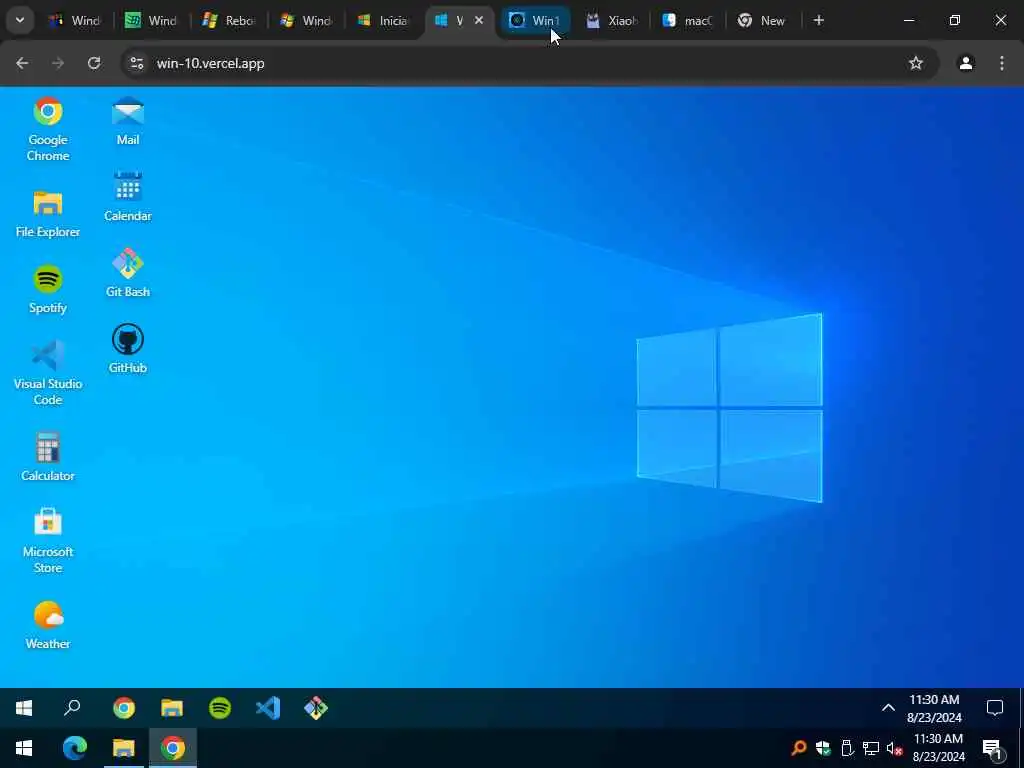Click the real Windows Start button
Viewport: 1024px width, 768px height.
tap(24, 748)
